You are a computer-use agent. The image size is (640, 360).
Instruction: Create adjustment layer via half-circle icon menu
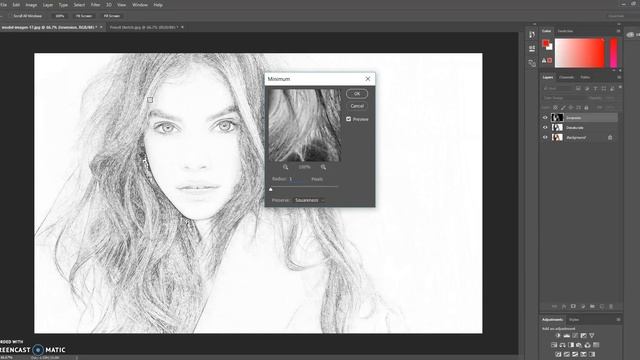point(583,306)
